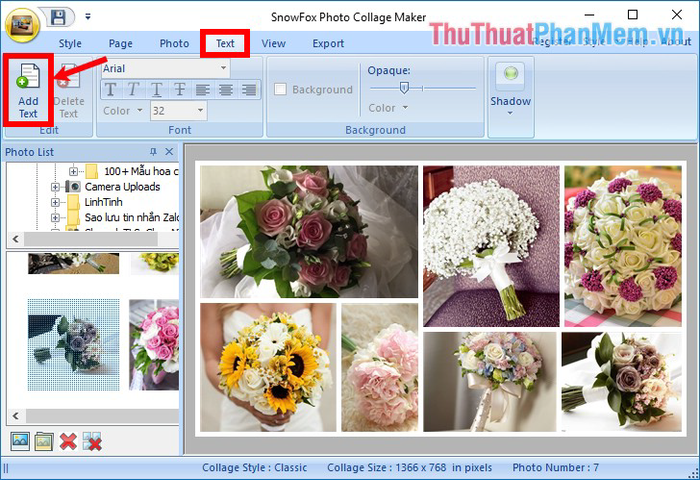This screenshot has width=700, height=480.
Task: Save the collage with the floppy icon
Action: click(58, 17)
